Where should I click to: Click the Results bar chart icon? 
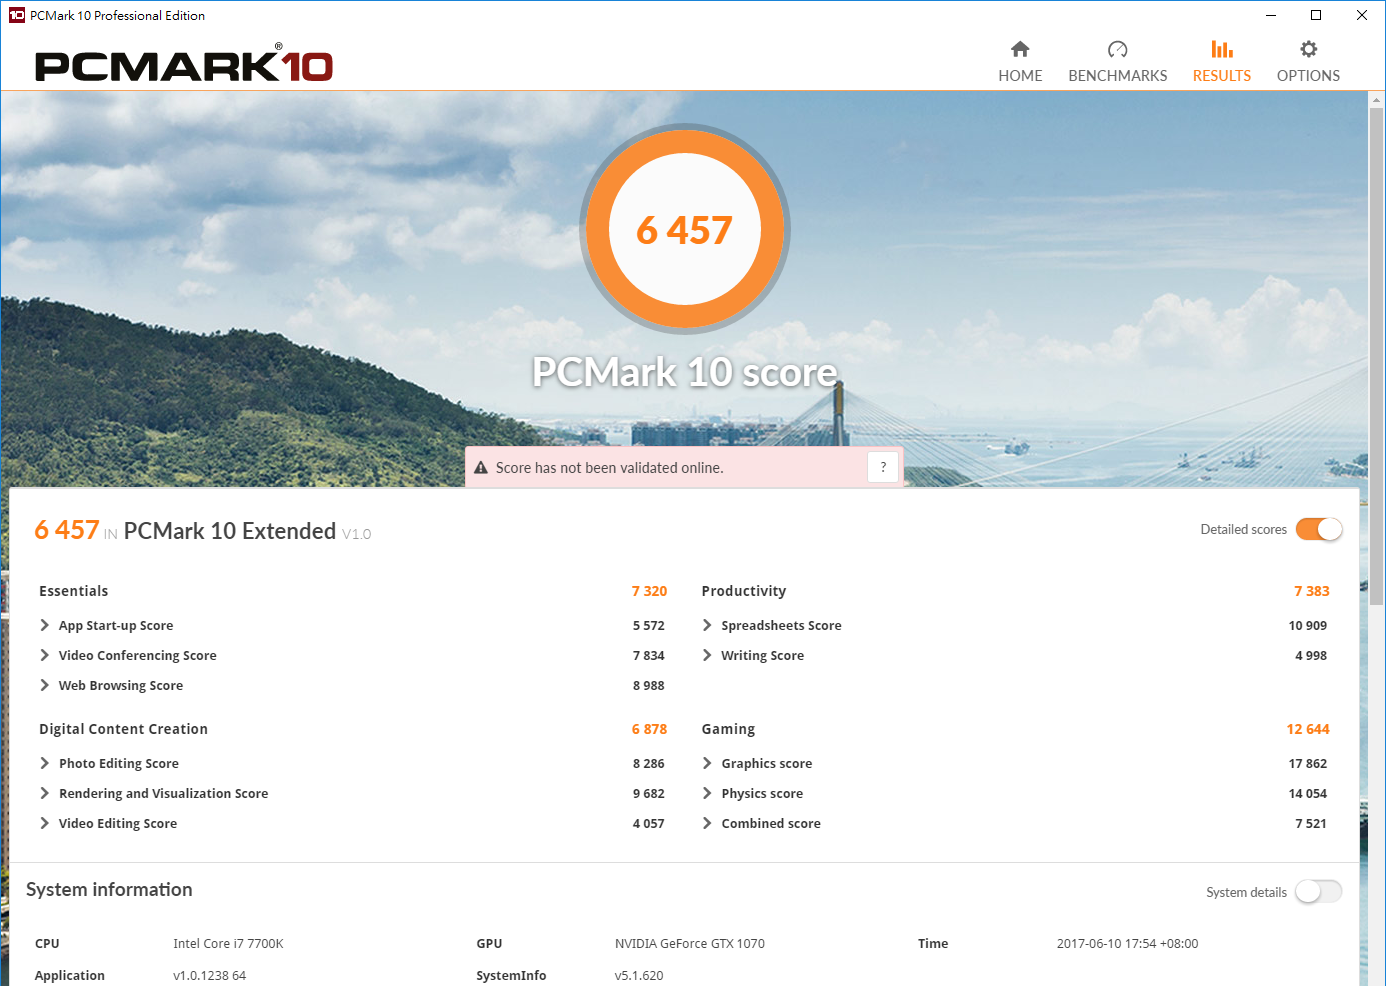click(x=1221, y=49)
